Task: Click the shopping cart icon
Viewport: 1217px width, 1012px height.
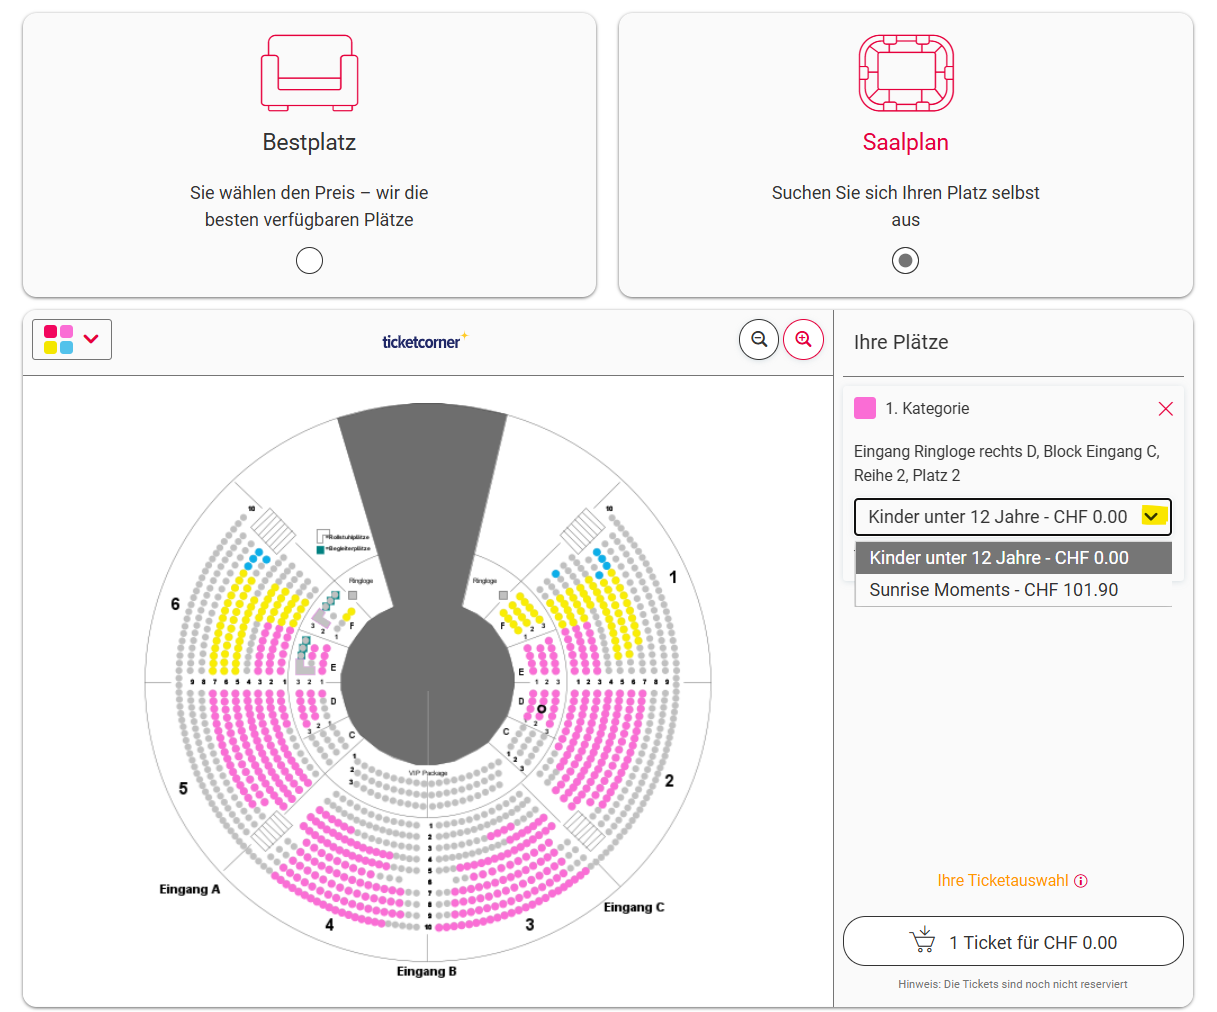Action: coord(922,940)
